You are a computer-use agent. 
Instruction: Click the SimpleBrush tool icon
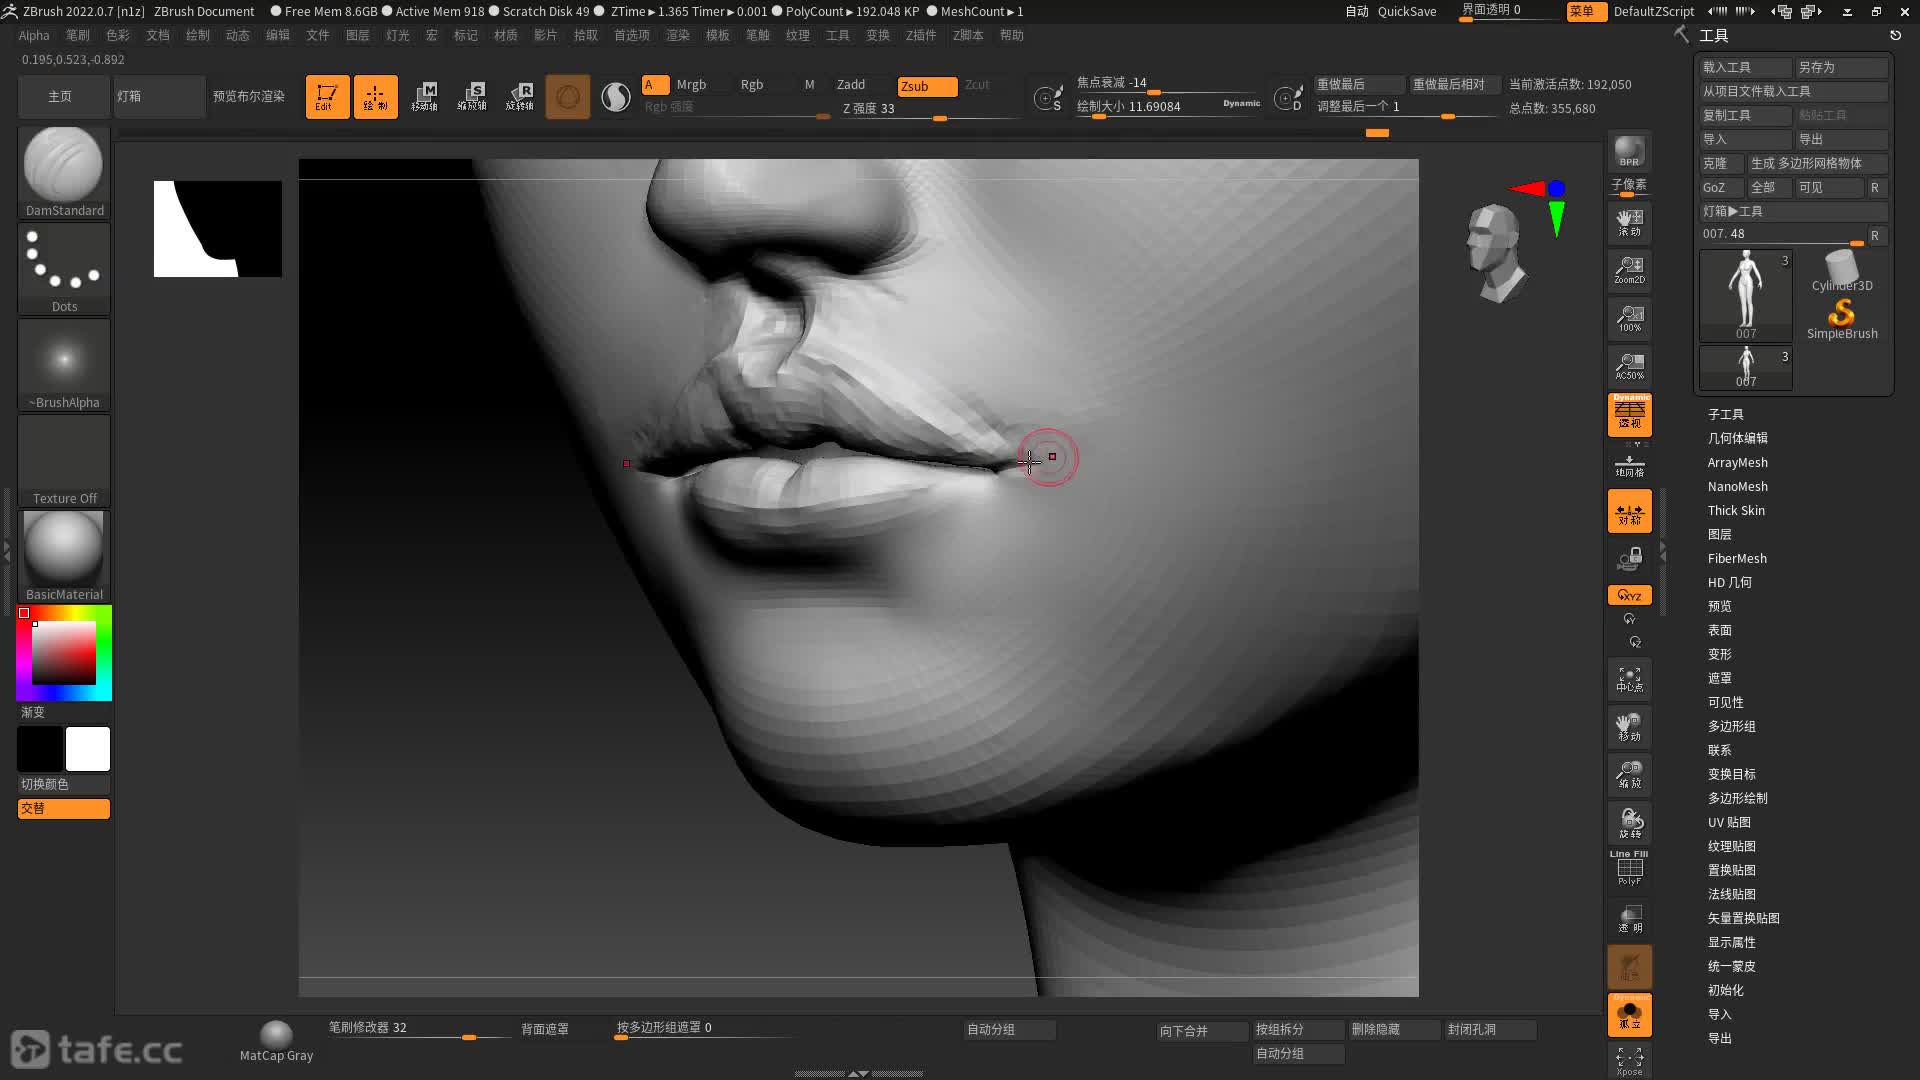pyautogui.click(x=1841, y=320)
